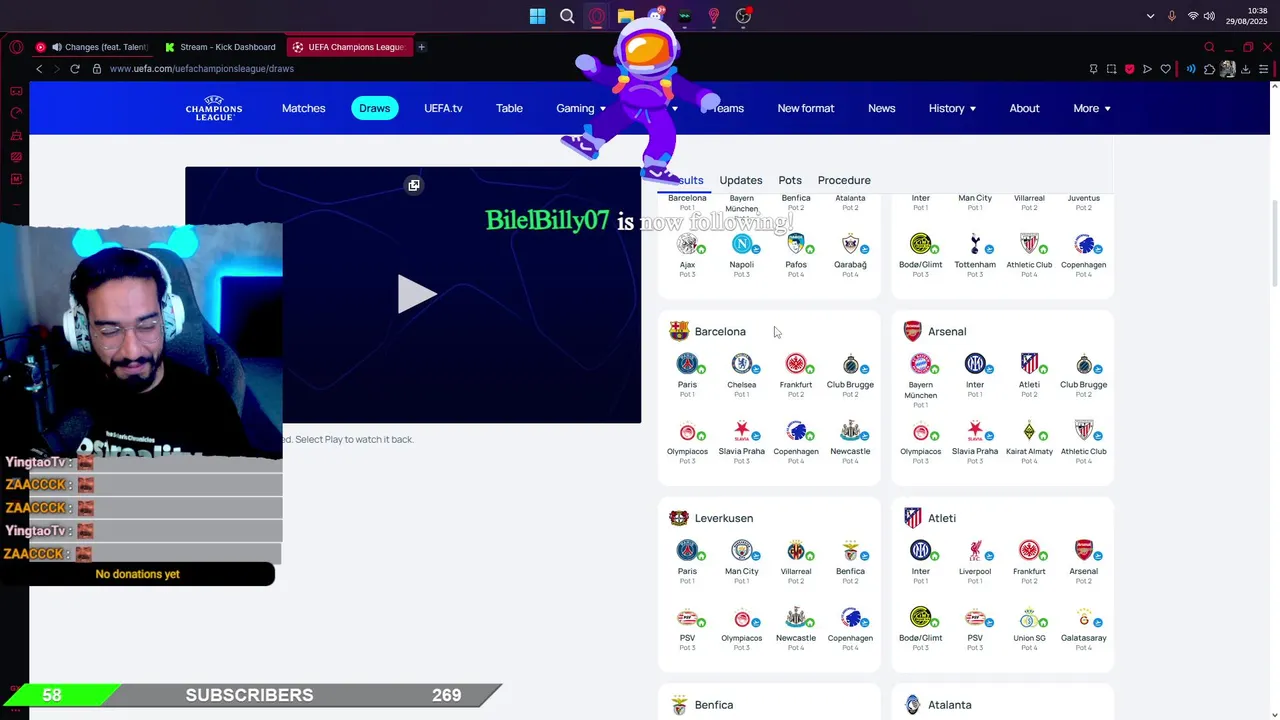Screen dimensions: 1280x720
Task: Select the Kairat Almaty crest in Arsenal's card
Action: coord(1029,431)
